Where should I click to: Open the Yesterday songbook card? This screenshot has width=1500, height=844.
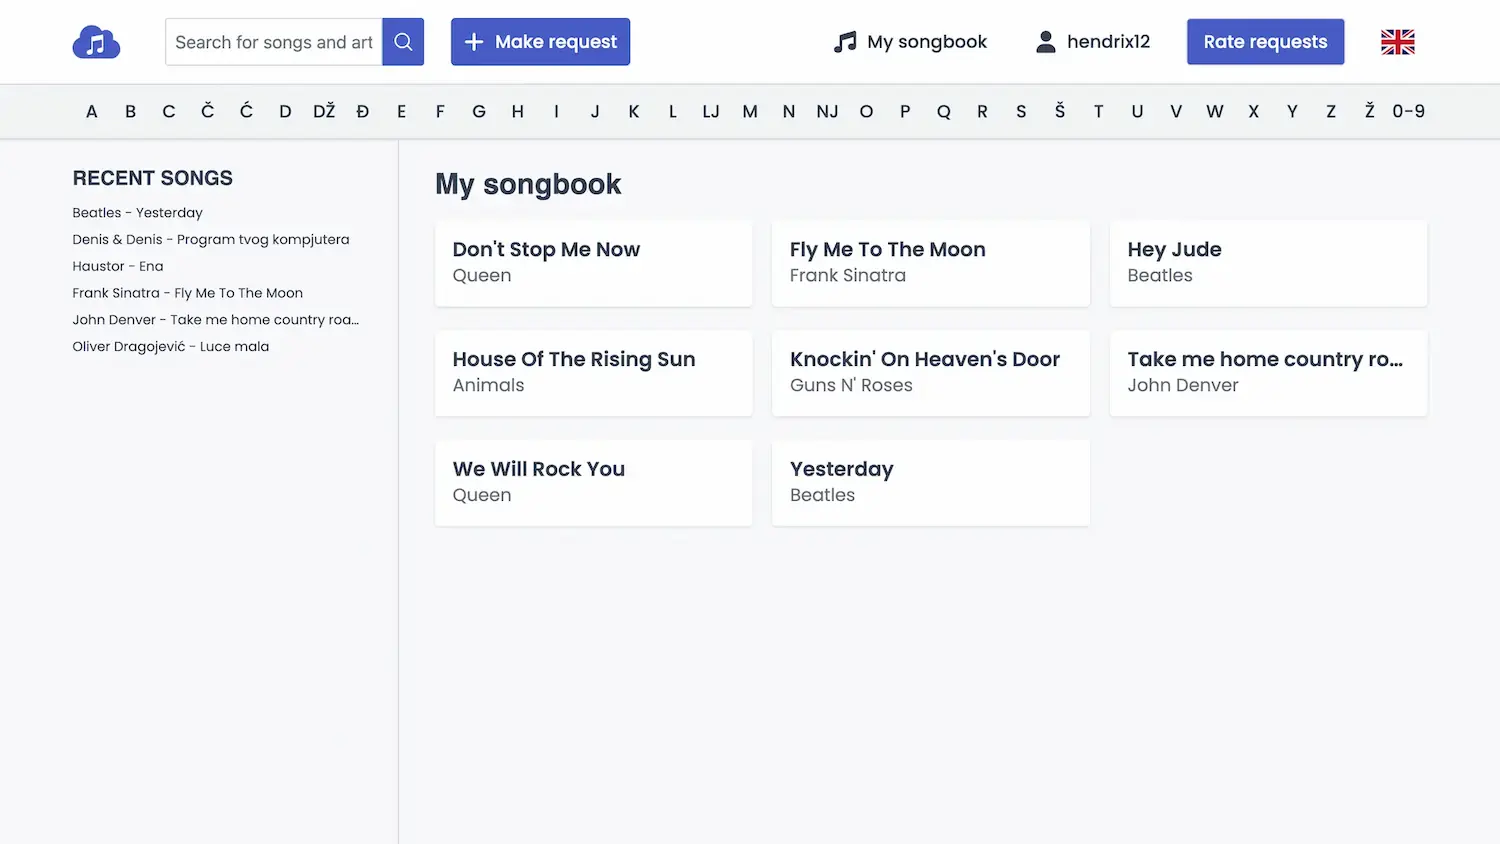[x=931, y=483]
